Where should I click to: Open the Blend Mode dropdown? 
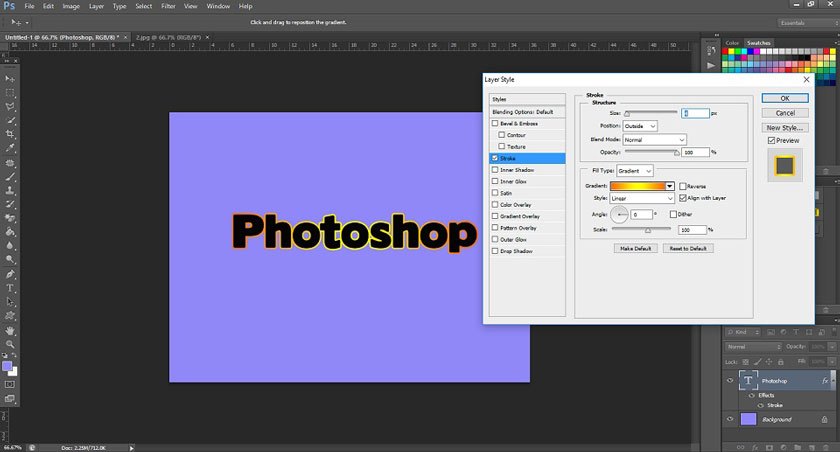tap(655, 140)
